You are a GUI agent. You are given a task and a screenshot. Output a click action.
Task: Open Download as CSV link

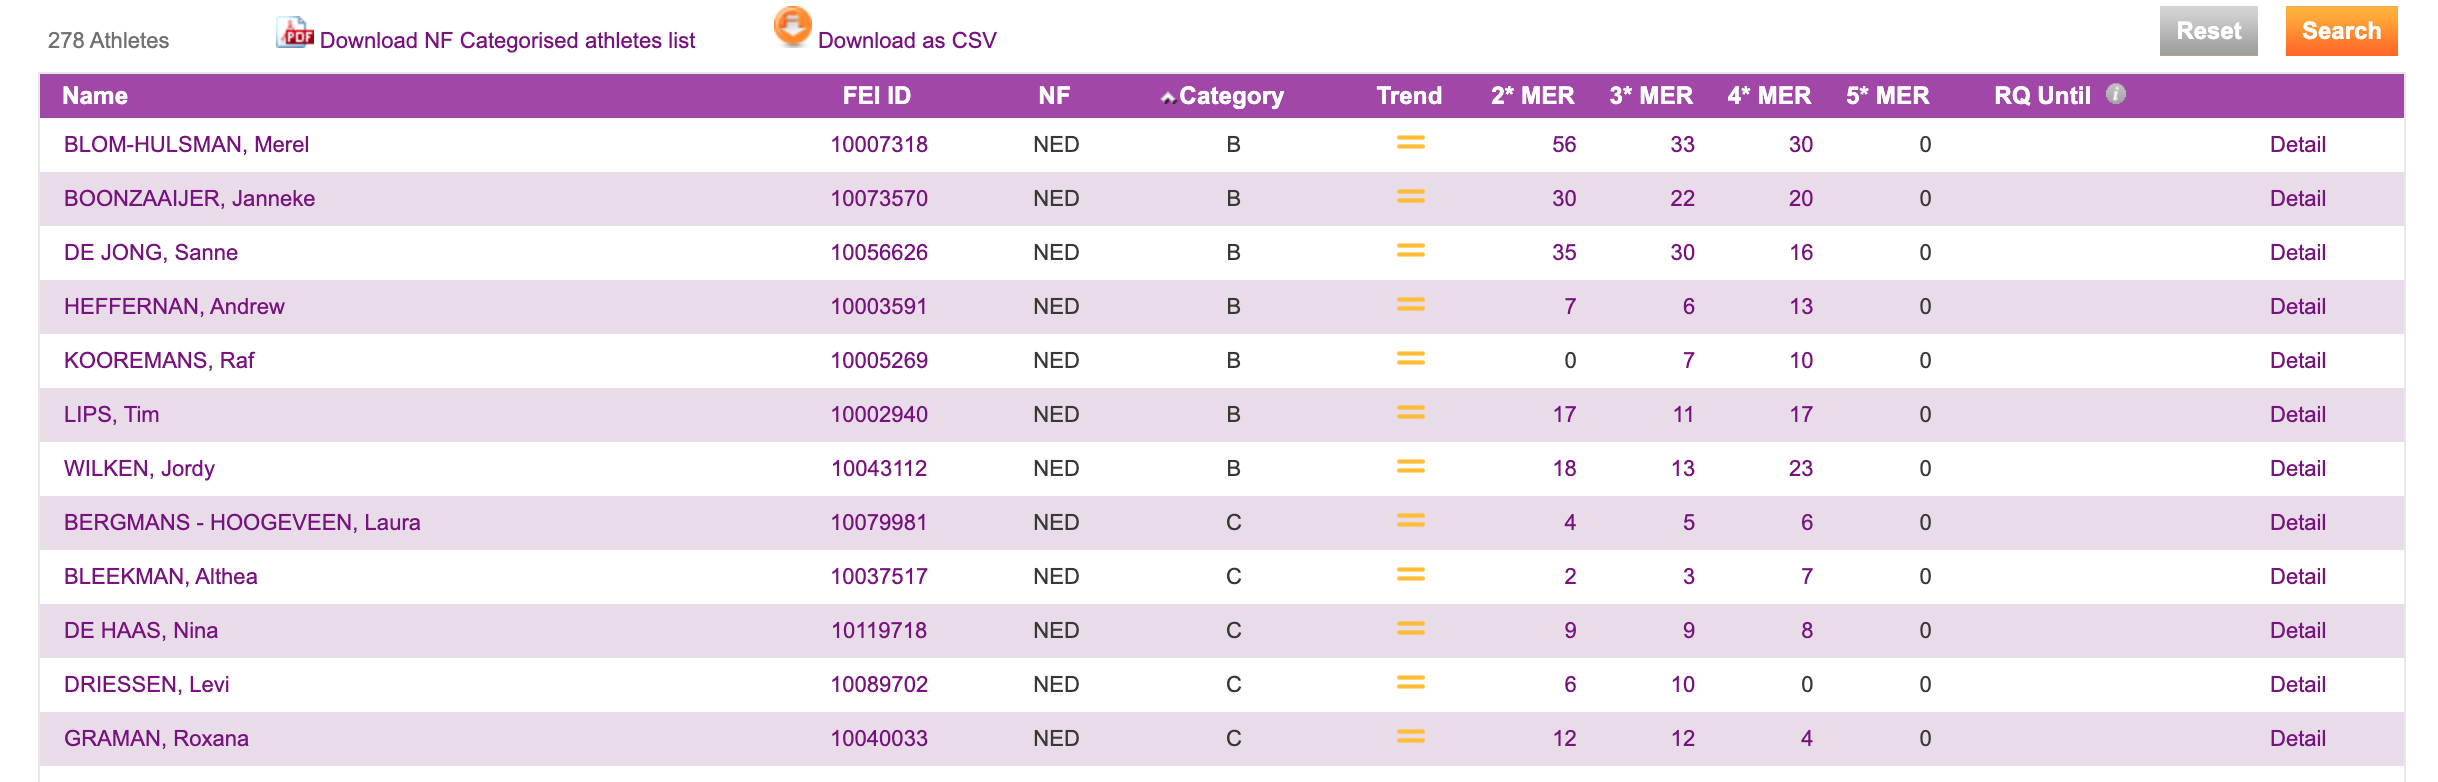pos(907,41)
